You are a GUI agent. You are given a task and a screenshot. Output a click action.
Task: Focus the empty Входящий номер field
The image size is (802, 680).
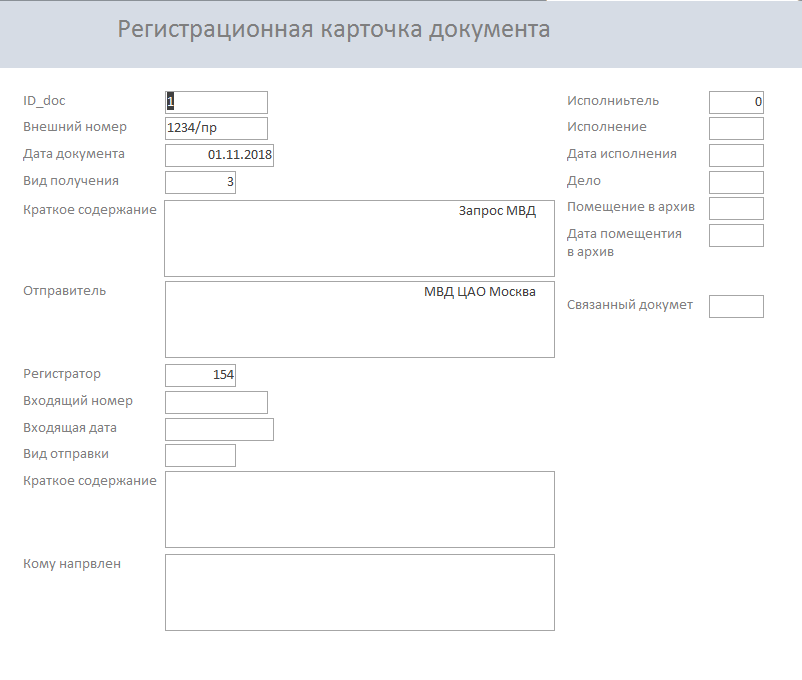(216, 403)
